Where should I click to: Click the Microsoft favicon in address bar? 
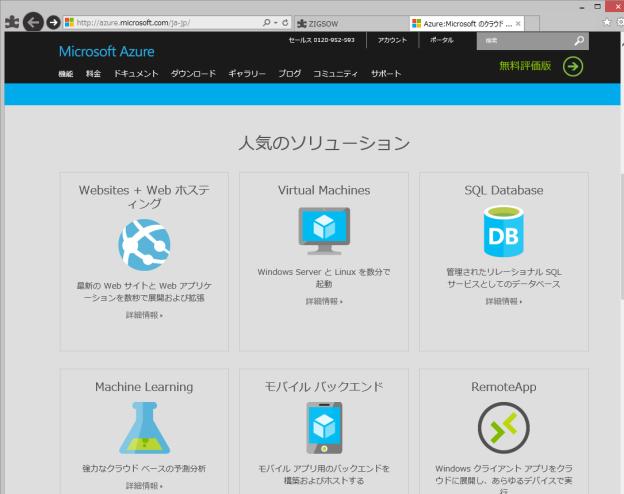click(69, 23)
